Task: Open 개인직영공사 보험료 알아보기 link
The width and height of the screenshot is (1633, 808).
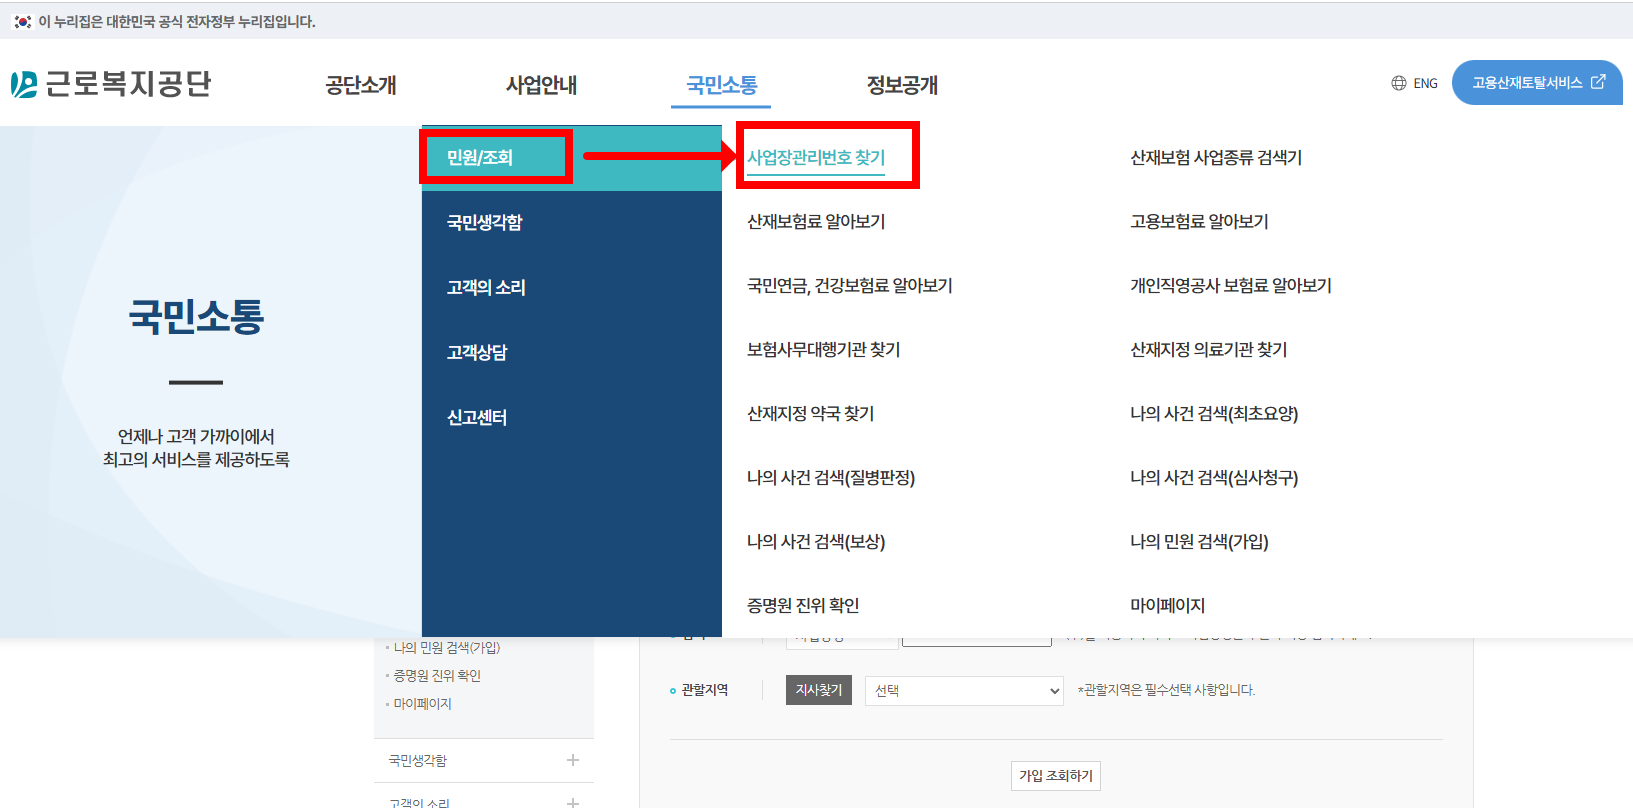Action: pos(1231,285)
